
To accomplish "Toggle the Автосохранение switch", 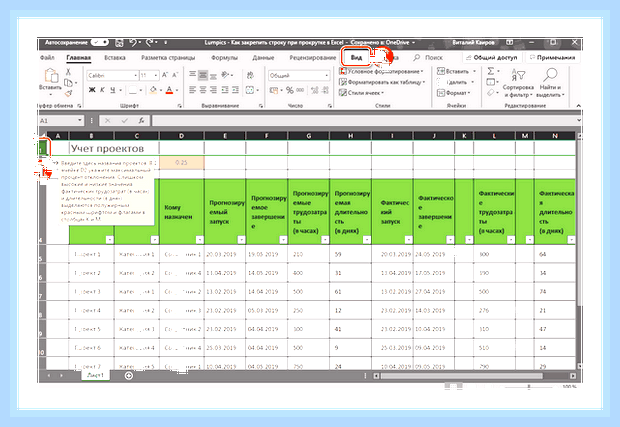I will (100, 42).
